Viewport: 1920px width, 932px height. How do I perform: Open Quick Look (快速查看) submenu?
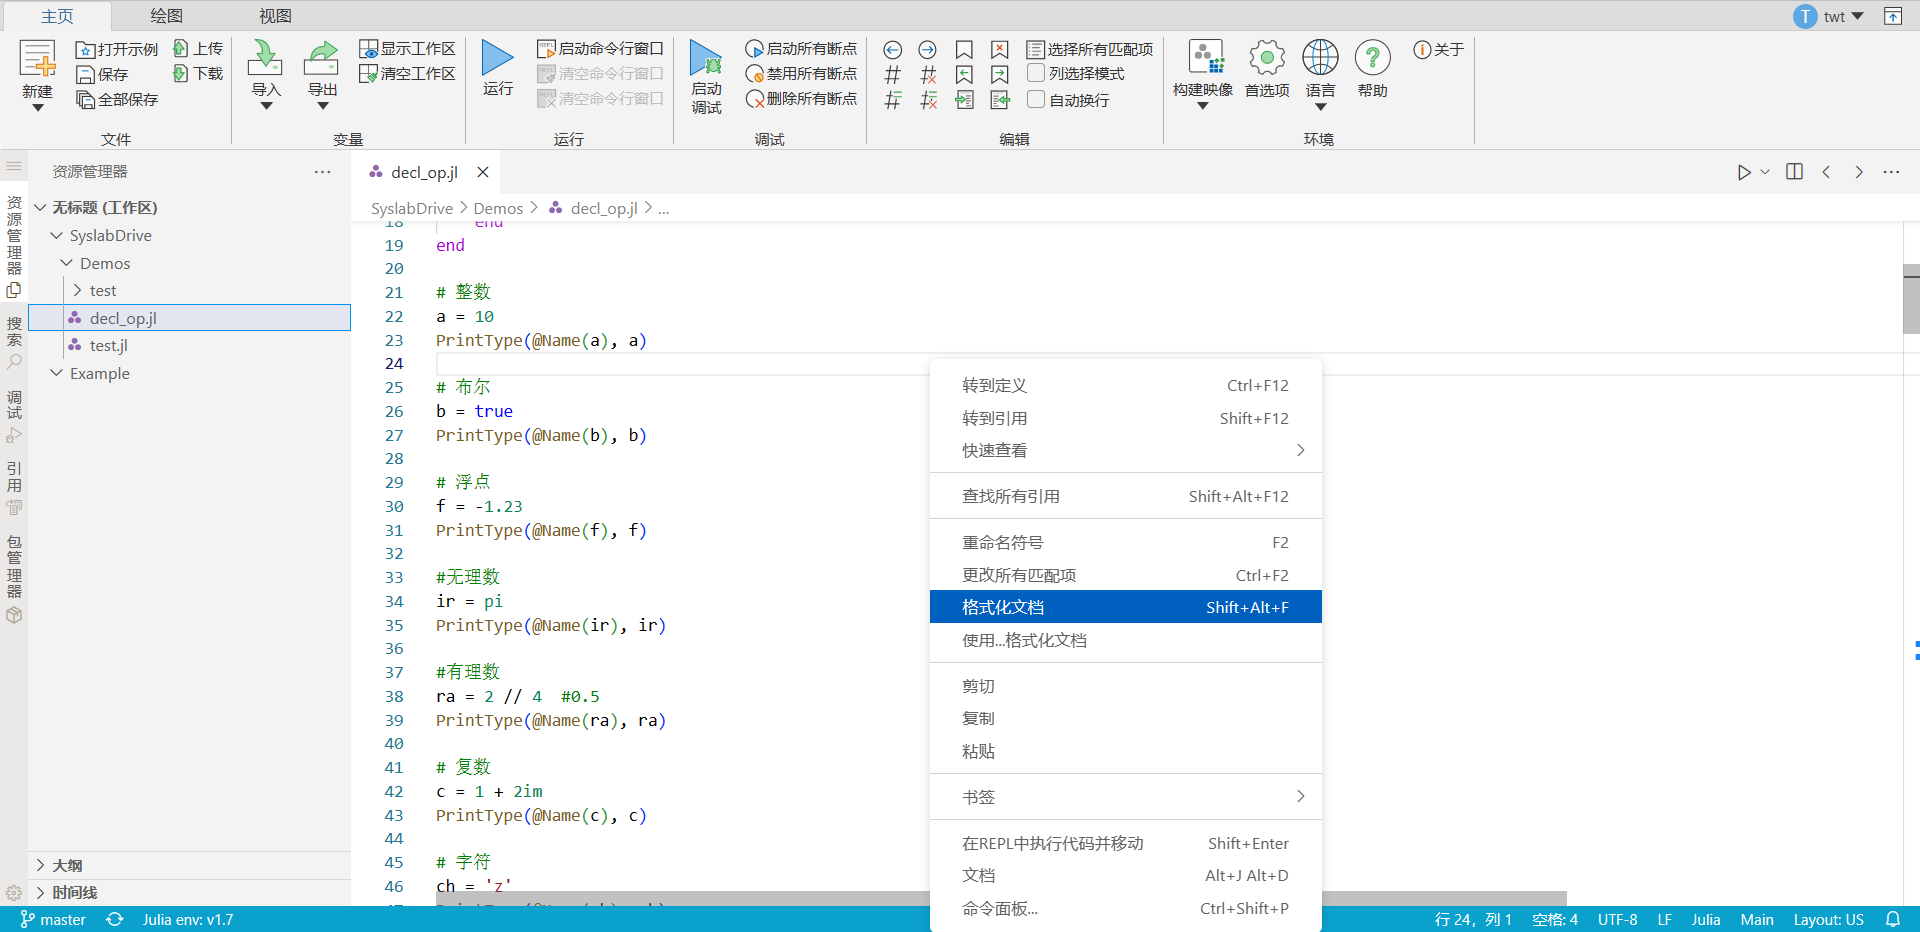tap(1125, 450)
